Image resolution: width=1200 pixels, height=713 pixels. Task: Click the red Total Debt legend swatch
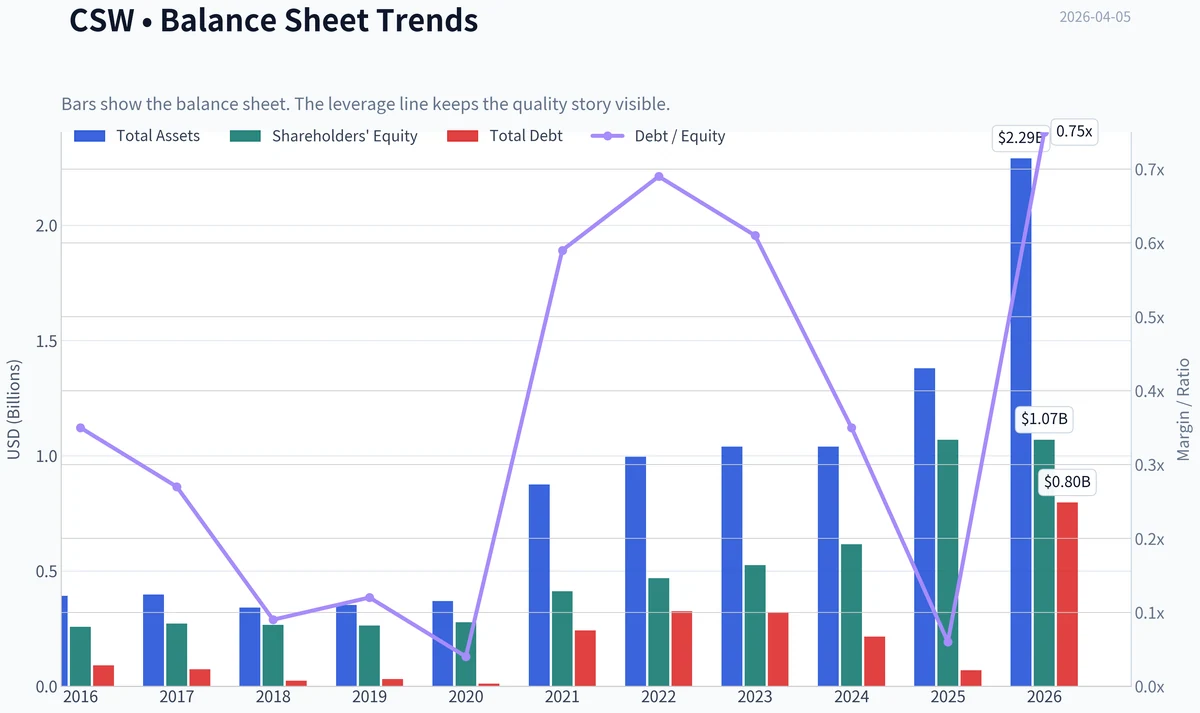coord(462,136)
